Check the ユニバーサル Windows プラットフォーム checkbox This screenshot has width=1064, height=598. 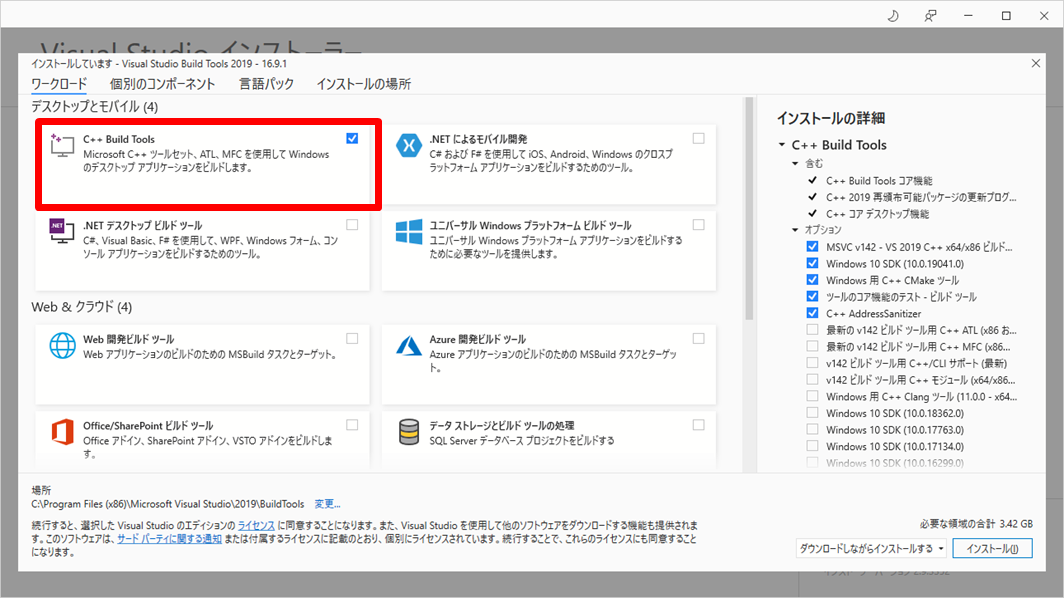coord(698,225)
